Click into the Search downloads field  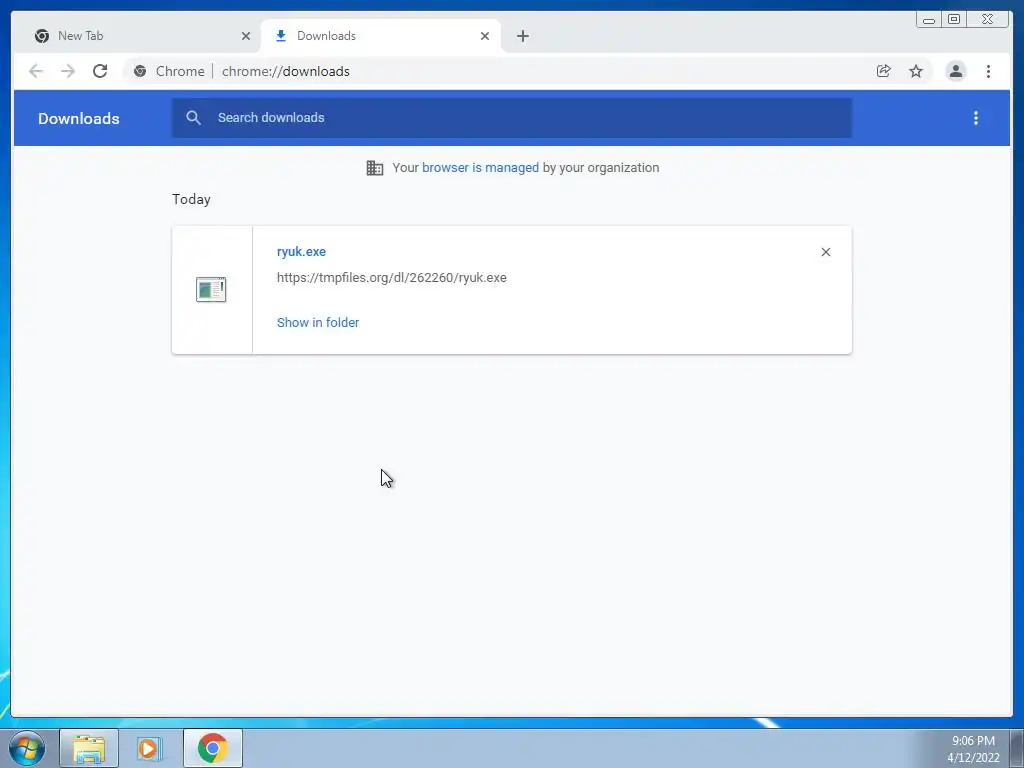point(512,118)
